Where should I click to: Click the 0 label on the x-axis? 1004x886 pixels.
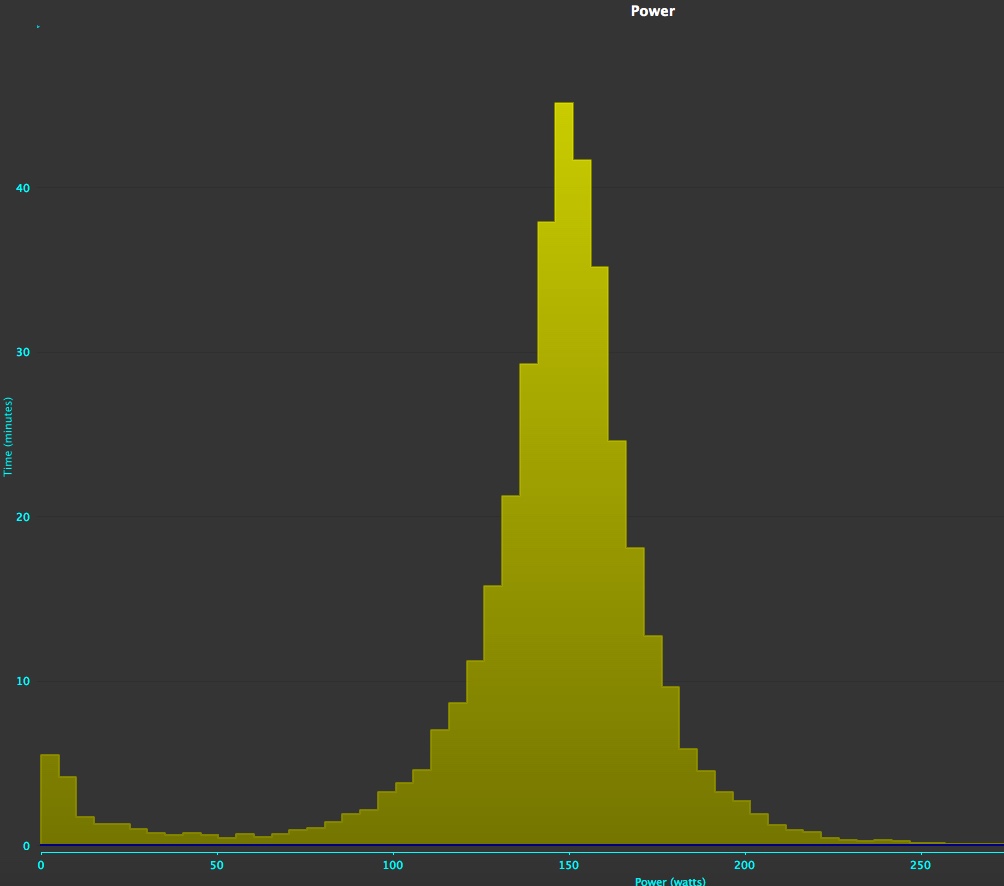point(41,865)
